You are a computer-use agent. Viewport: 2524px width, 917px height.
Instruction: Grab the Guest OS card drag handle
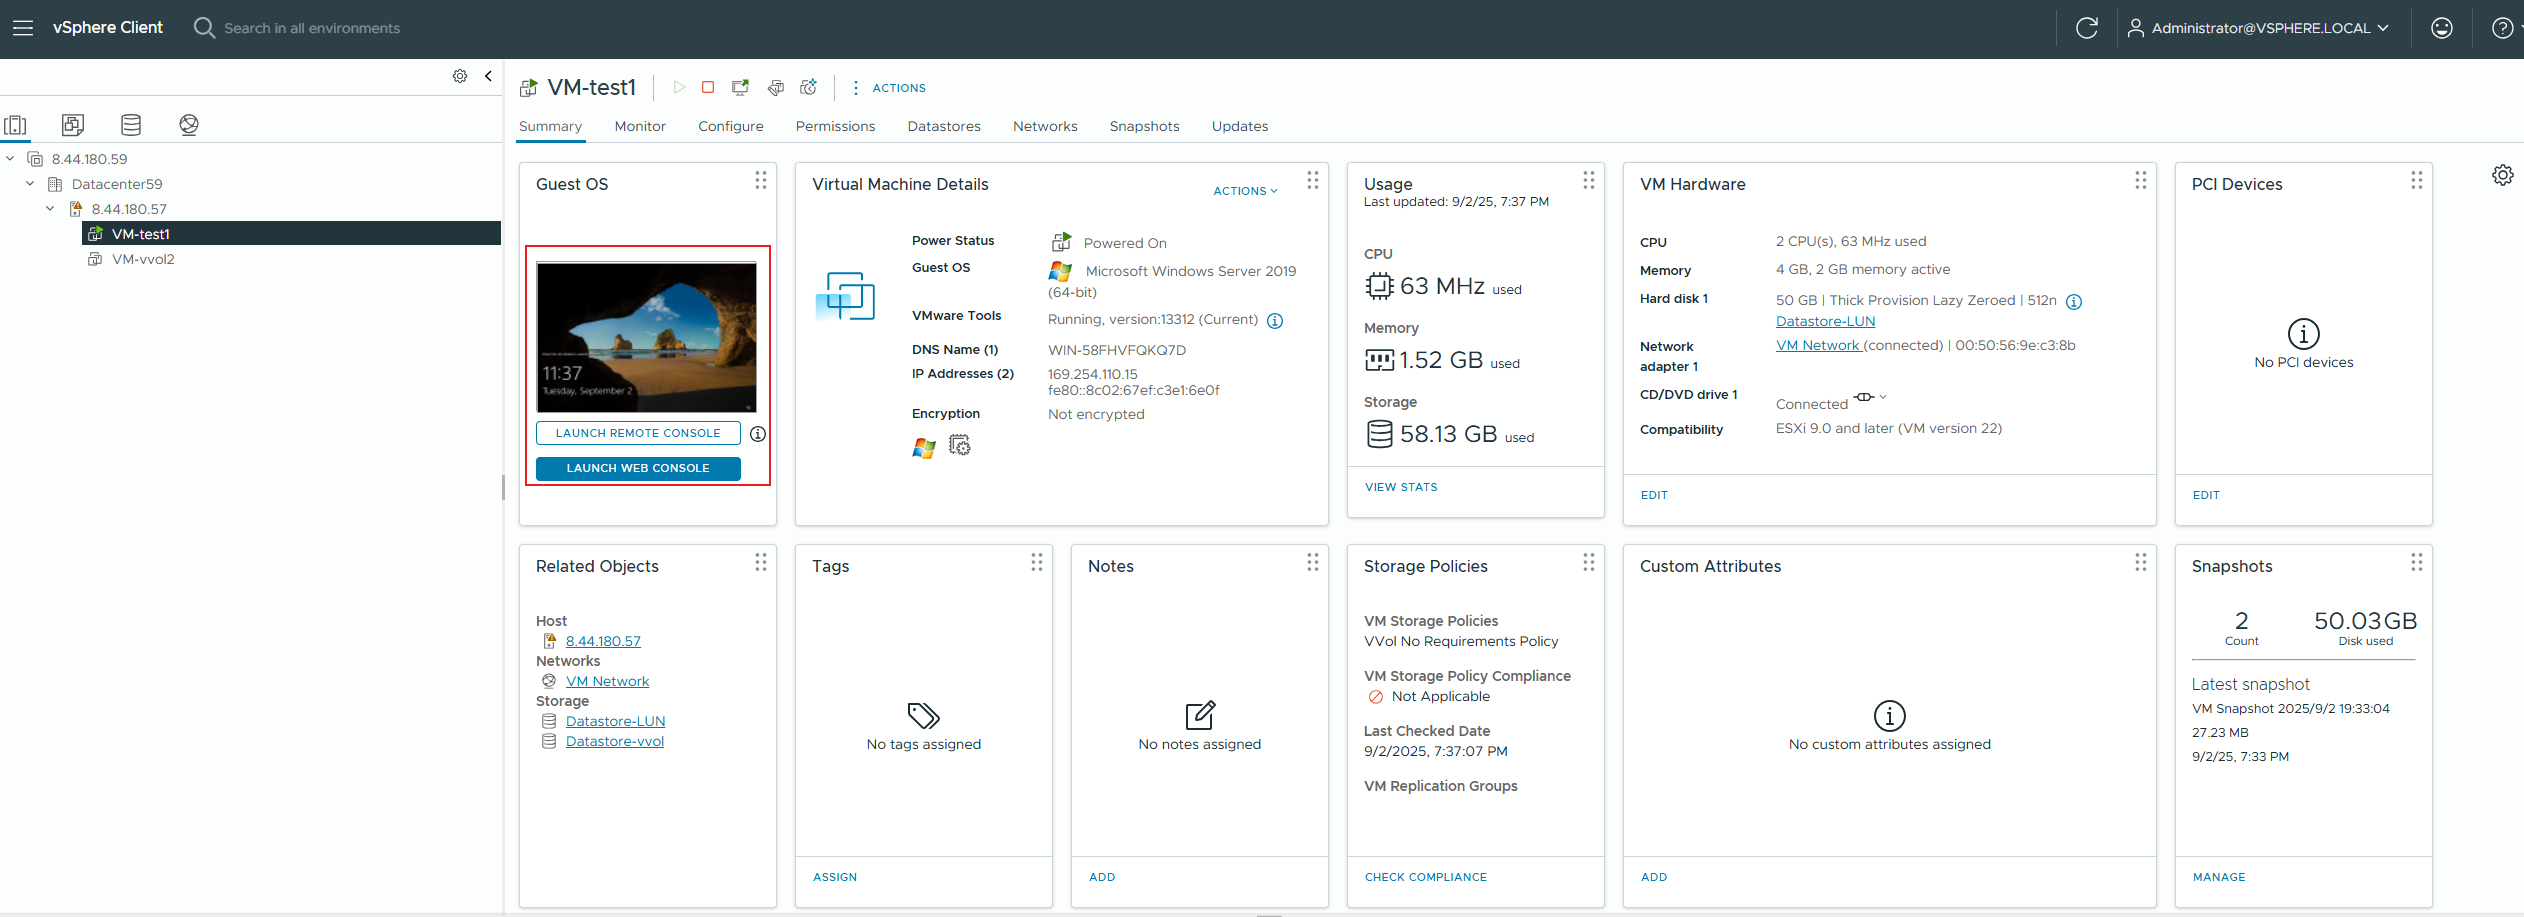[761, 180]
